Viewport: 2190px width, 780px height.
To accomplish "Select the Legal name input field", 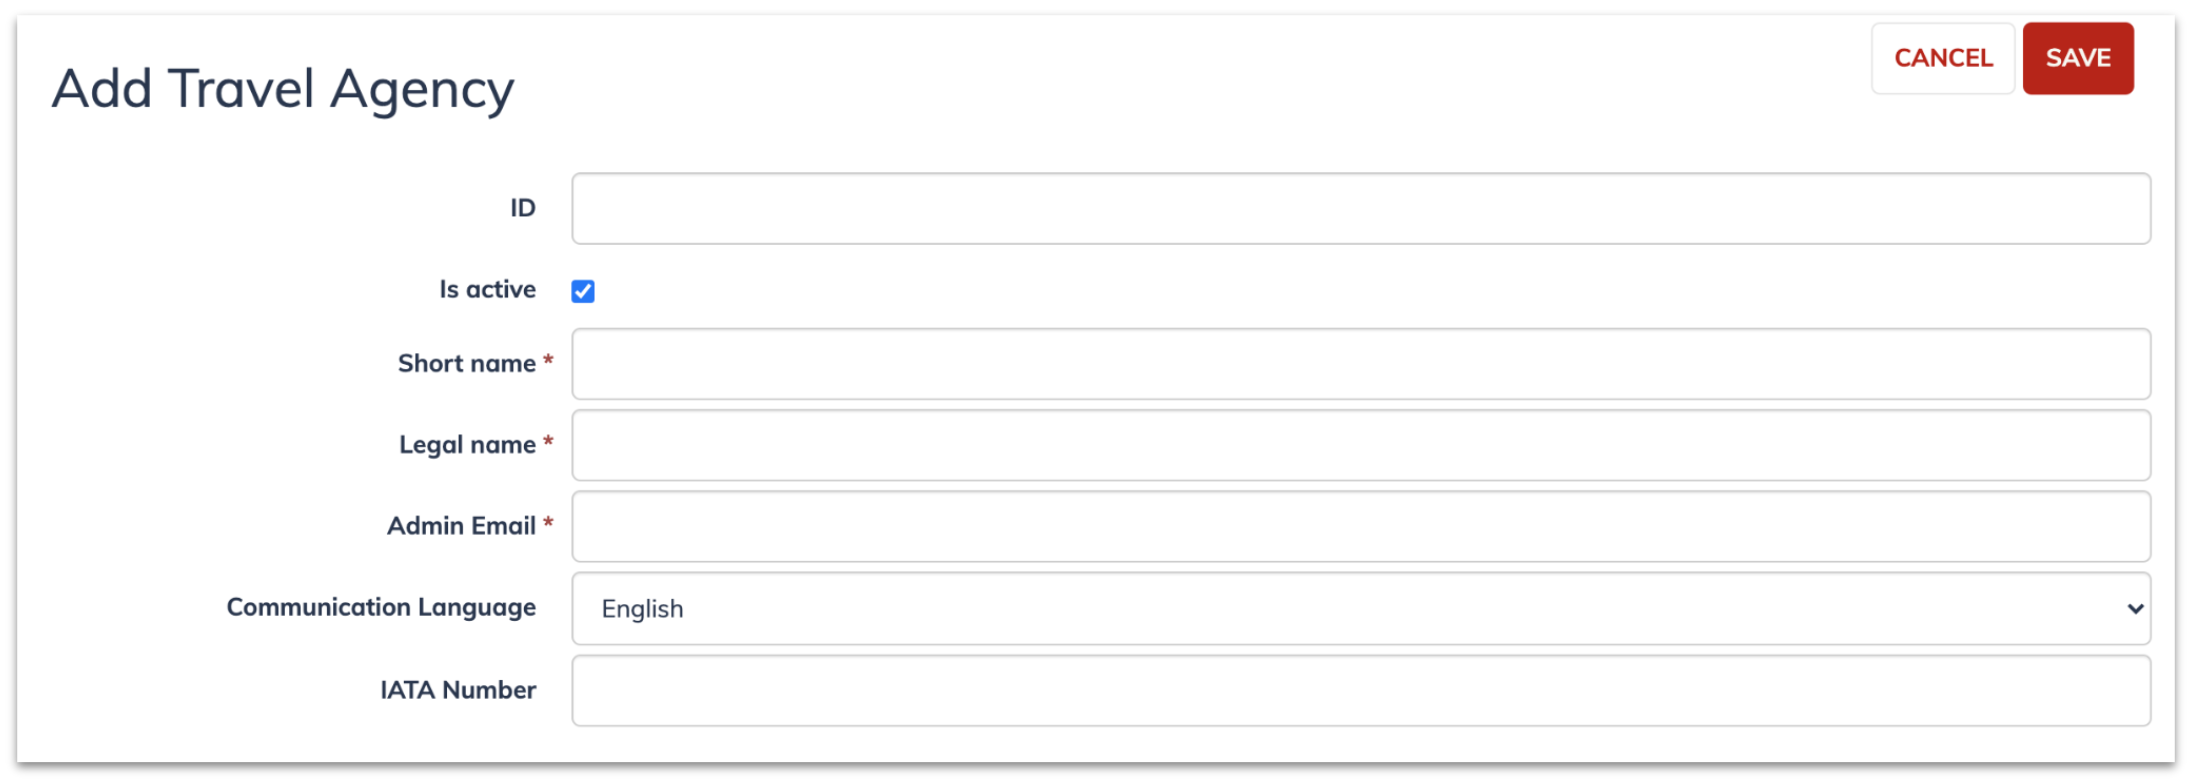I will [x=1361, y=445].
